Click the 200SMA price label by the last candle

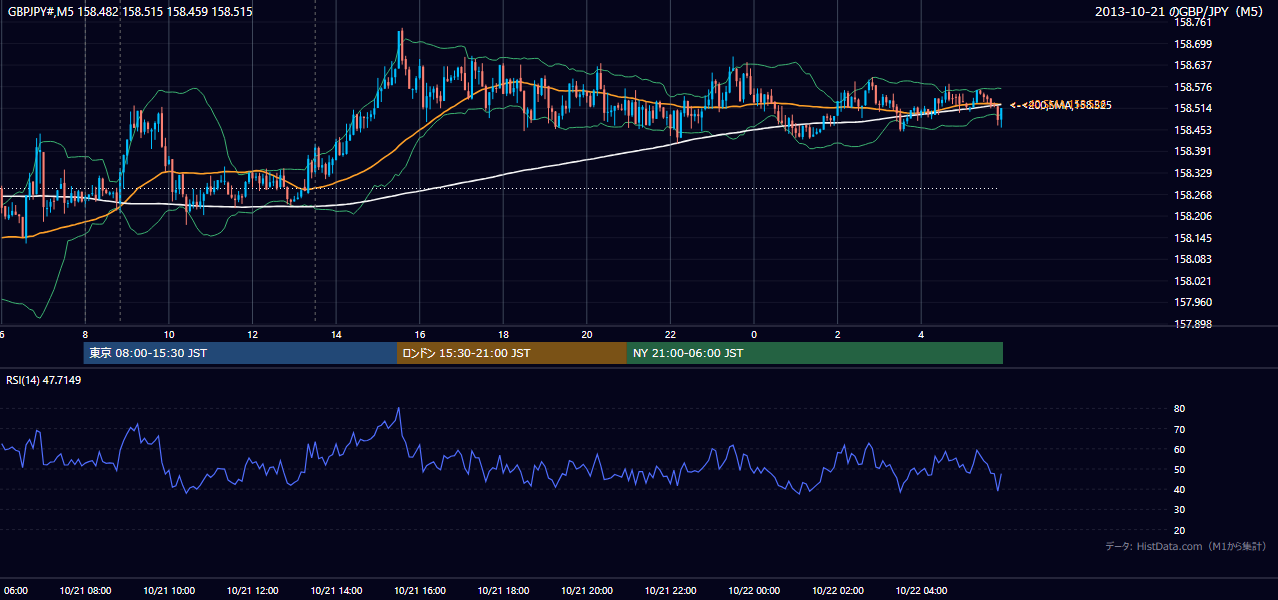pyautogui.click(x=1062, y=105)
